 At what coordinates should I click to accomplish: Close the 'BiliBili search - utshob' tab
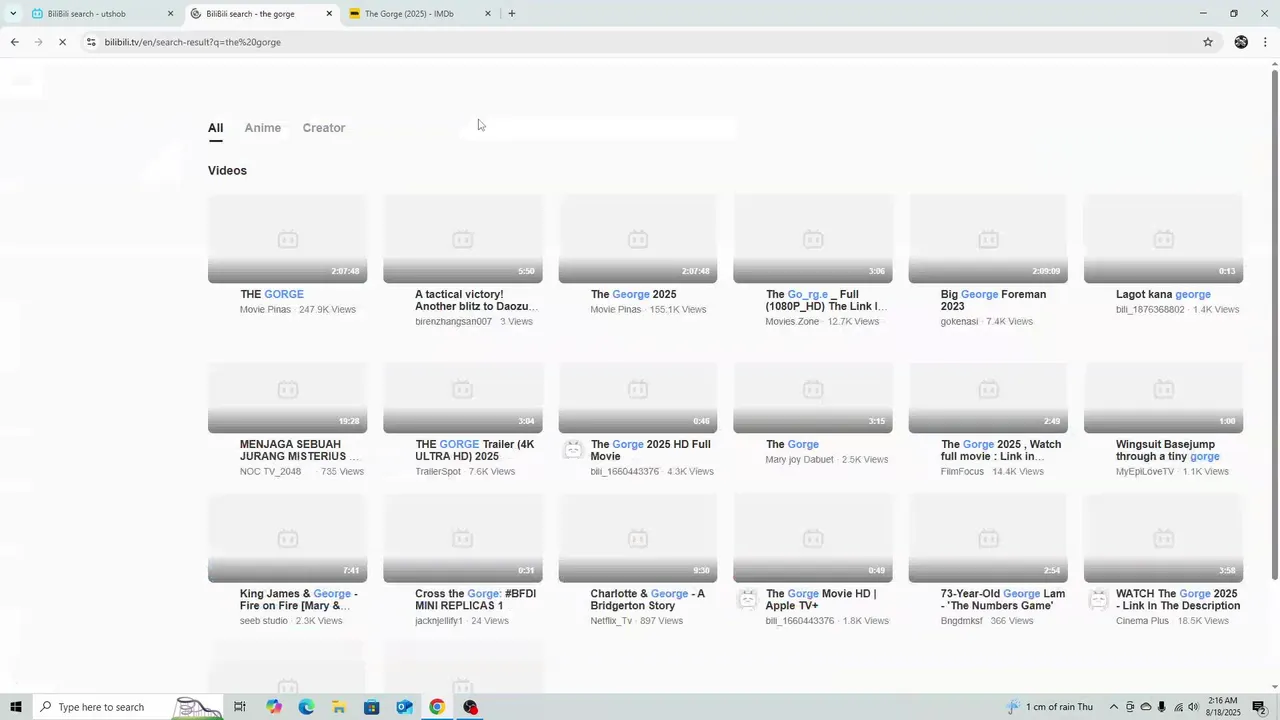point(170,14)
